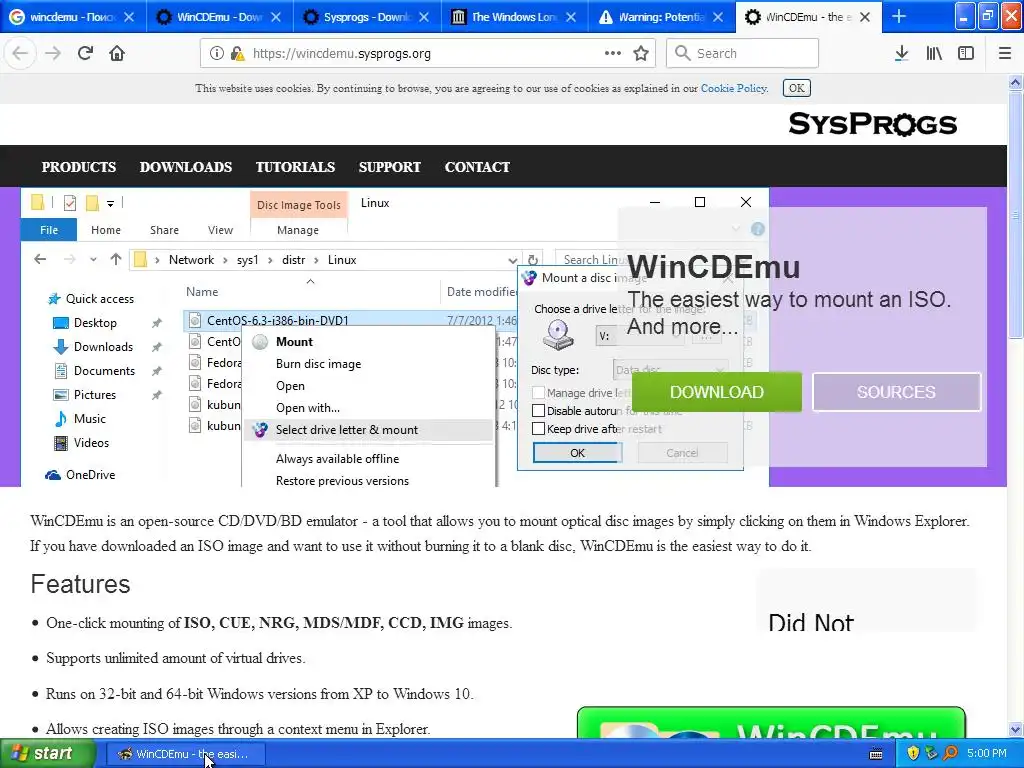Image resolution: width=1024 pixels, height=768 pixels.
Task: Check 'Disable autorun' in the Mount dialog image
Action: (x=538, y=411)
